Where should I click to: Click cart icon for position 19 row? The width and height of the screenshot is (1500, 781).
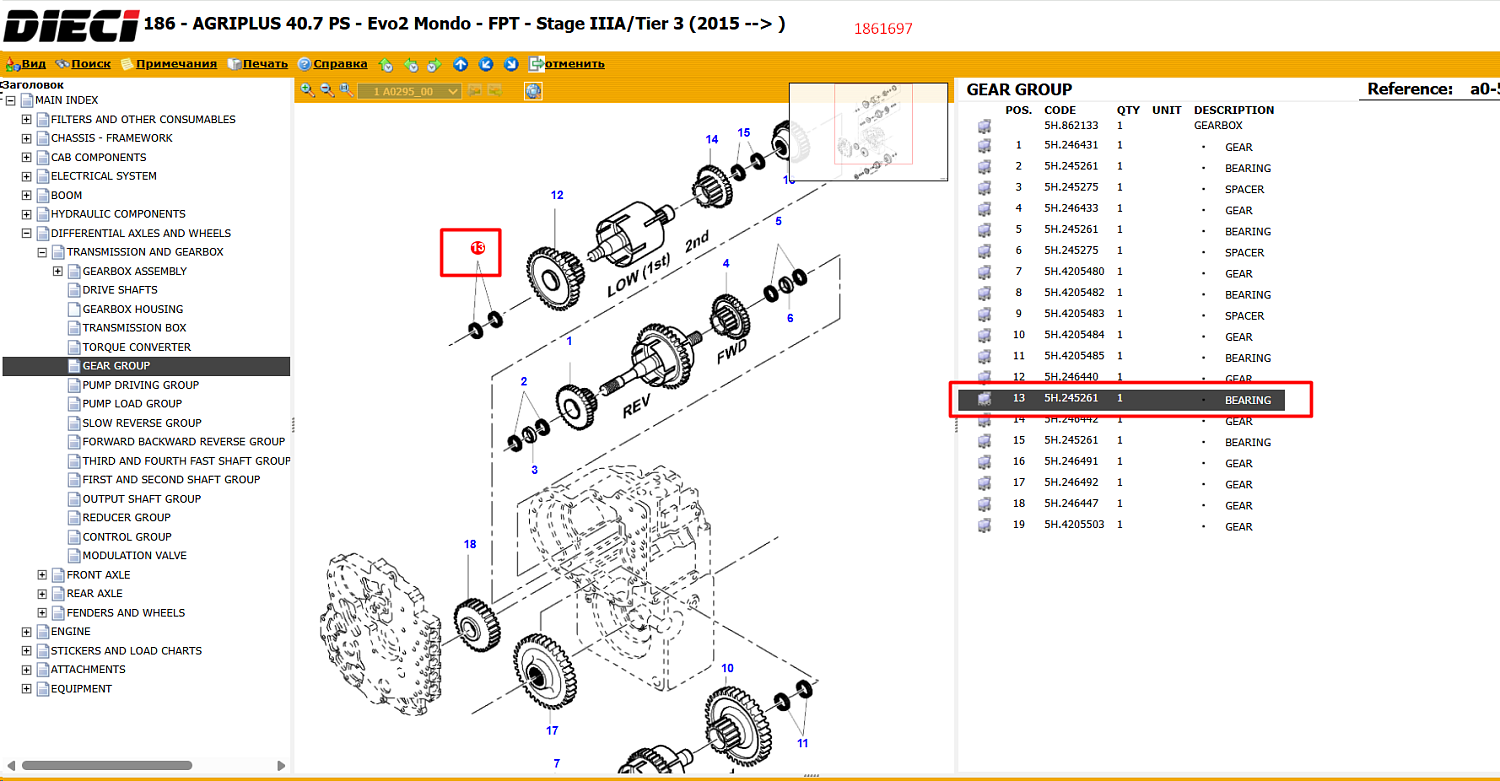[x=984, y=526]
